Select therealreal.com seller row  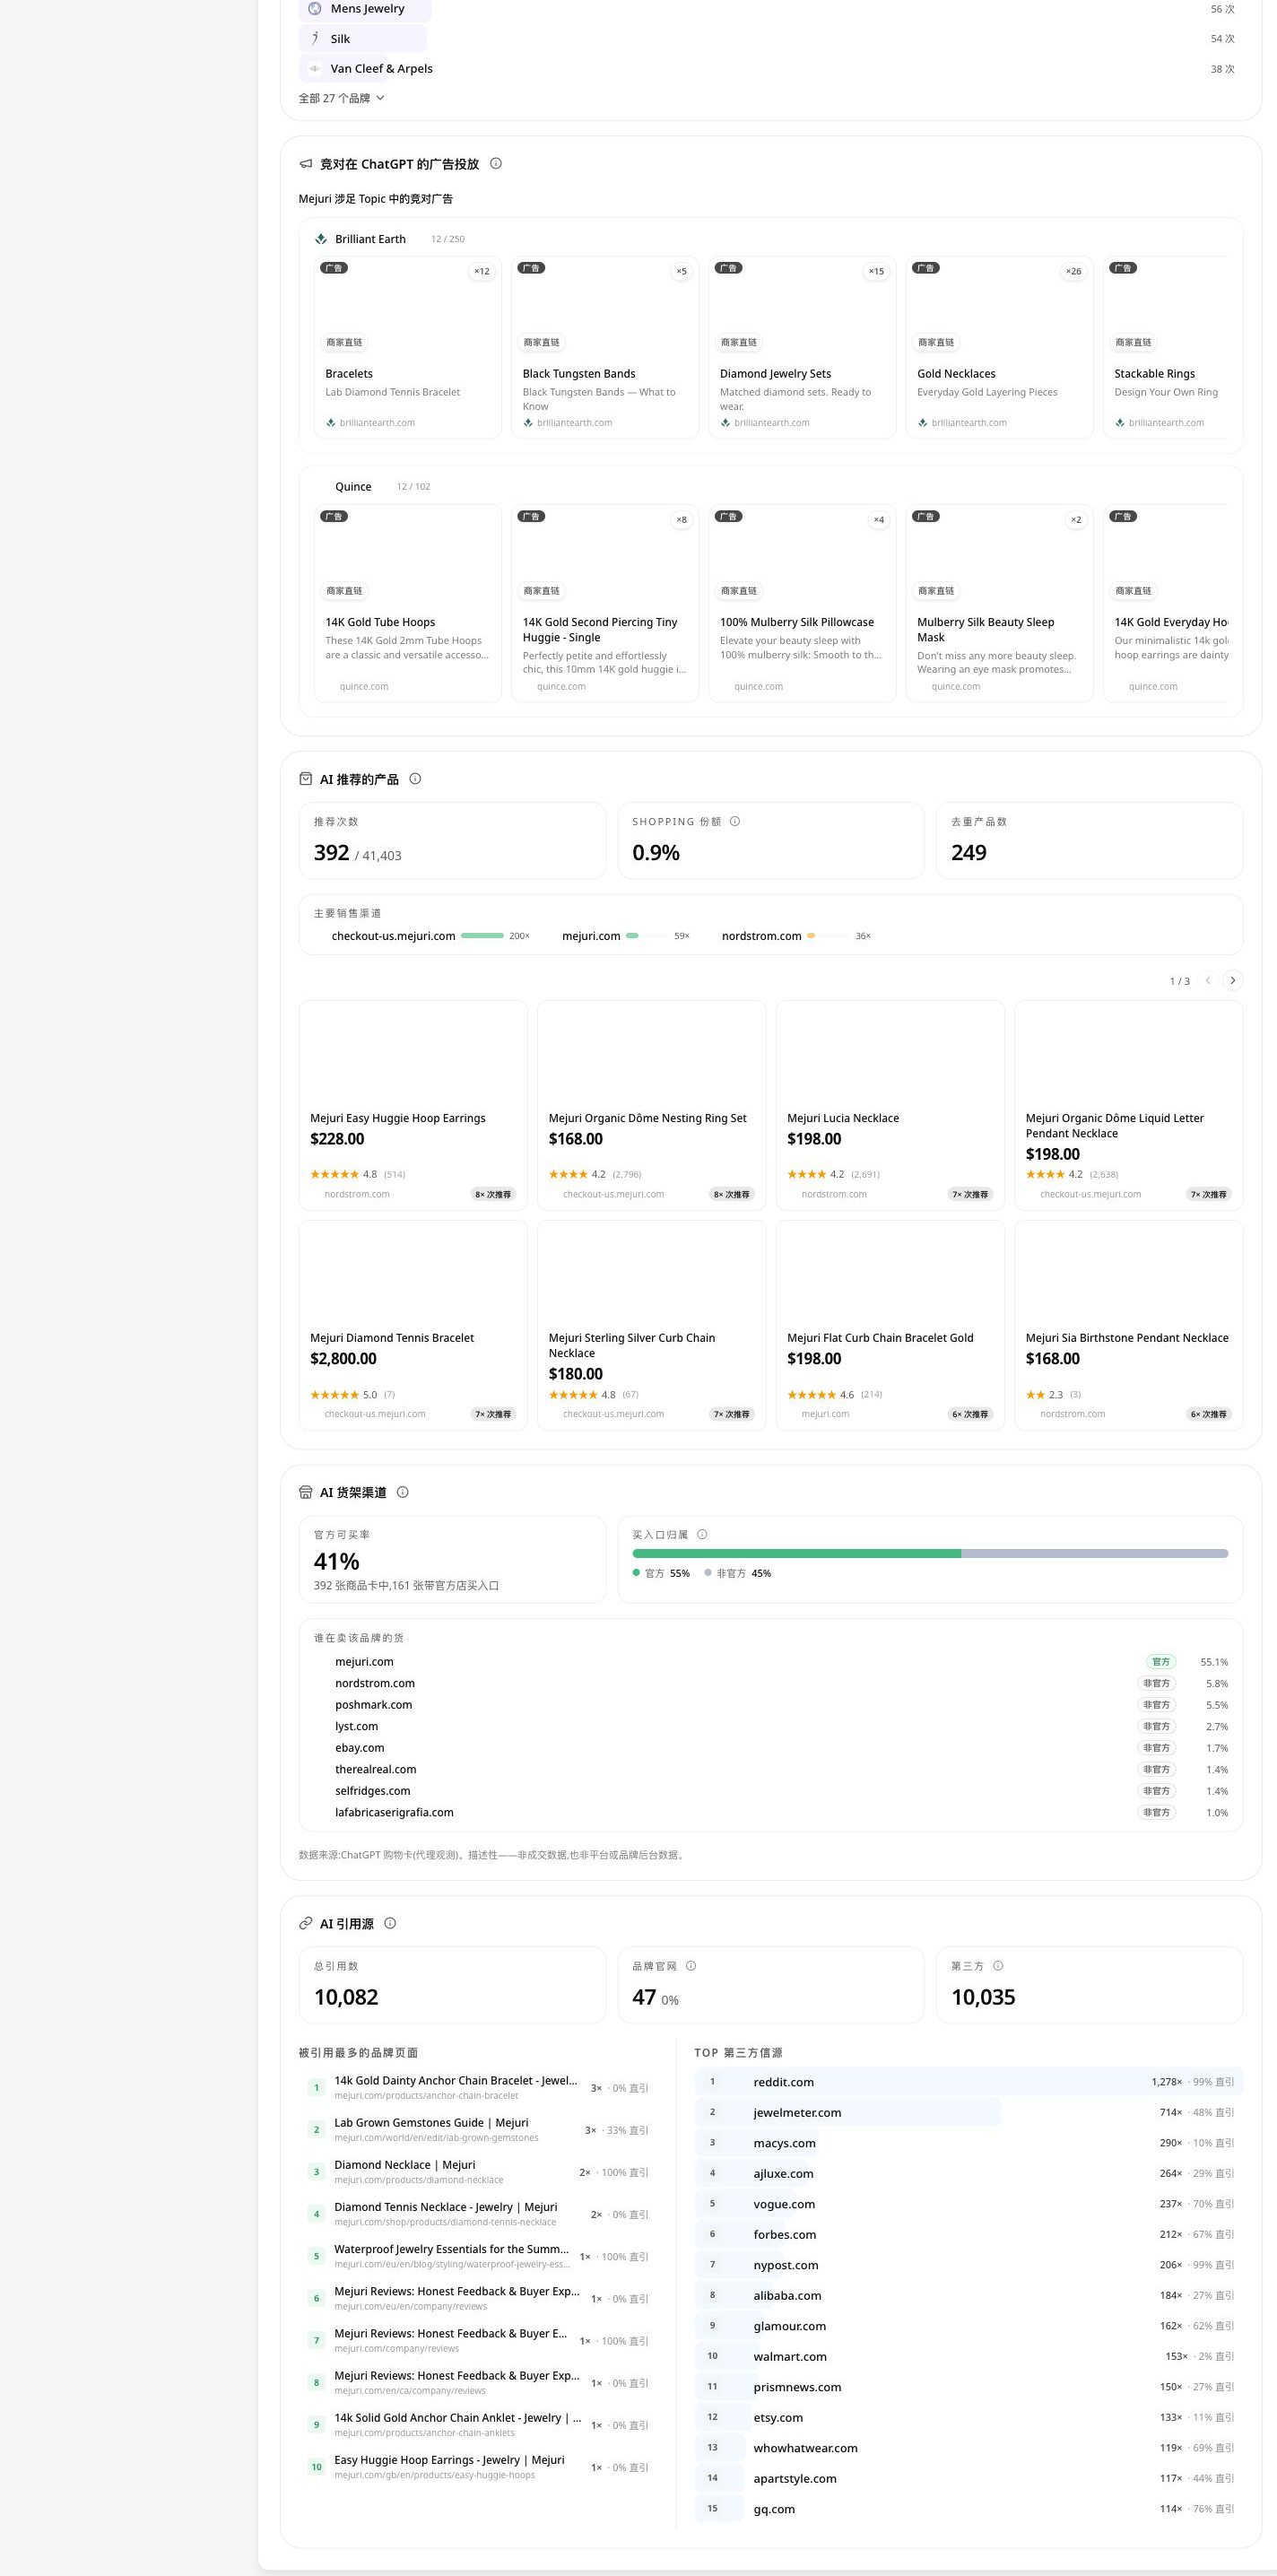click(x=771, y=1769)
